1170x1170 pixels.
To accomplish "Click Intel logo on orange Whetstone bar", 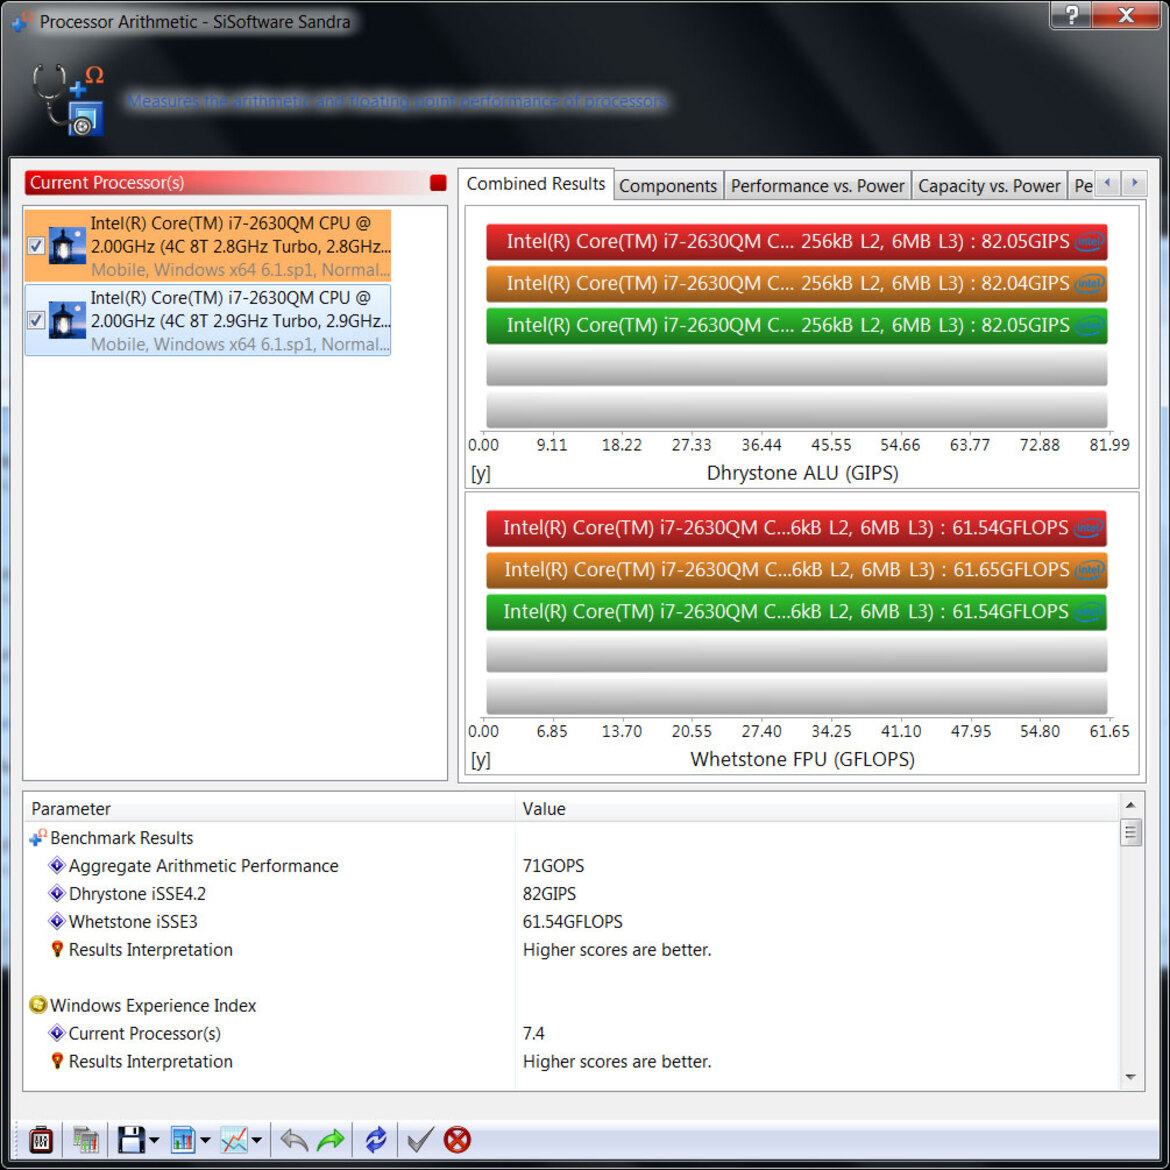I will (1089, 570).
